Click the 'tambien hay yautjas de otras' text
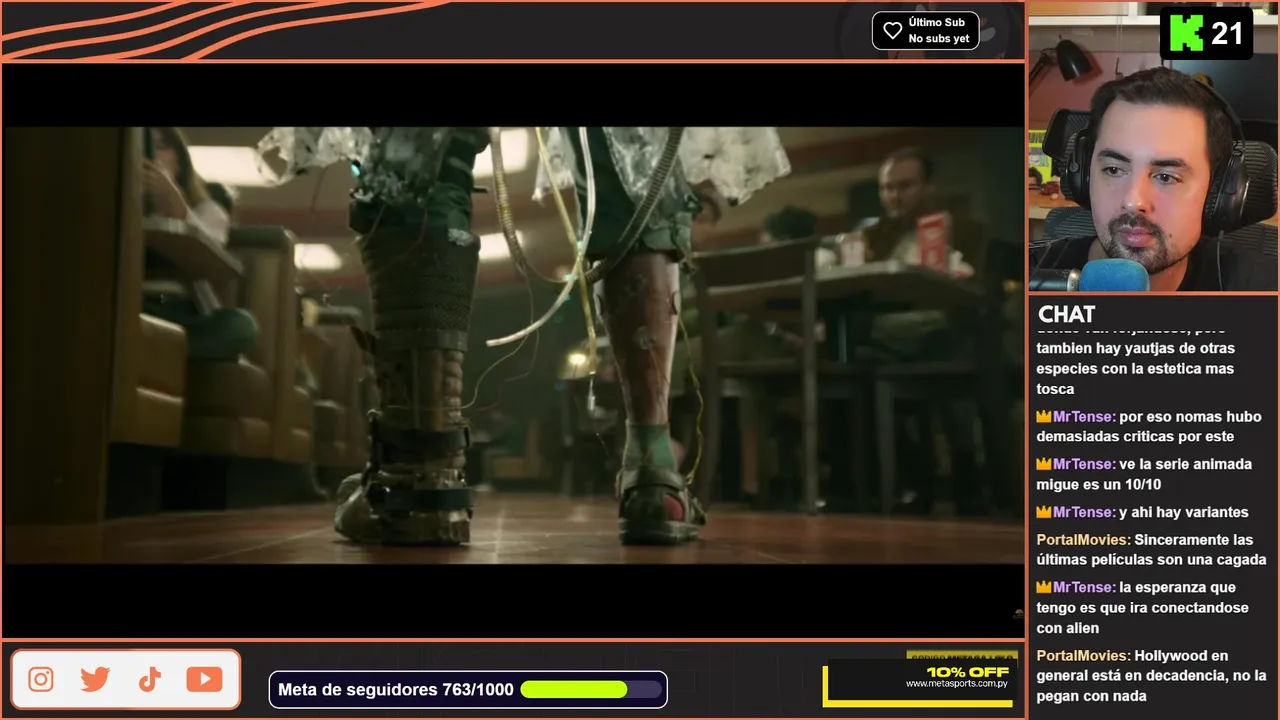 coord(1135,348)
